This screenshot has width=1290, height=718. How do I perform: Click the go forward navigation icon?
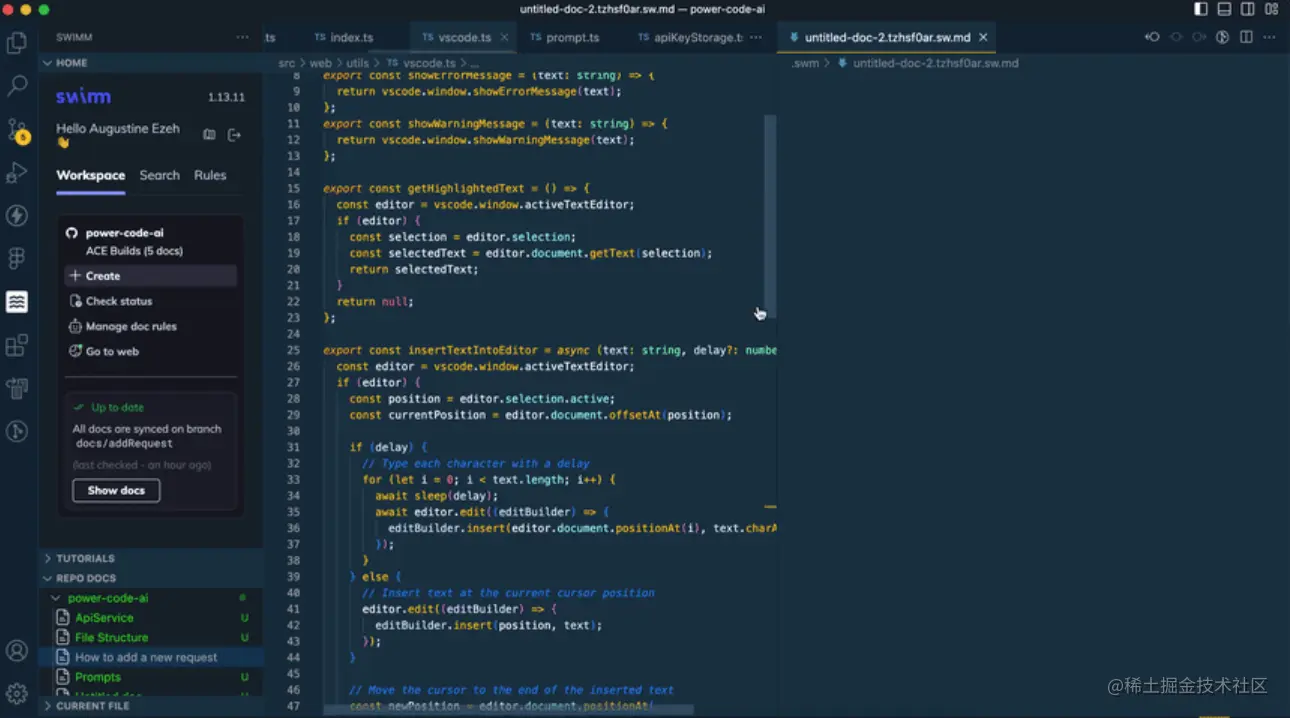pyautogui.click(x=1199, y=37)
